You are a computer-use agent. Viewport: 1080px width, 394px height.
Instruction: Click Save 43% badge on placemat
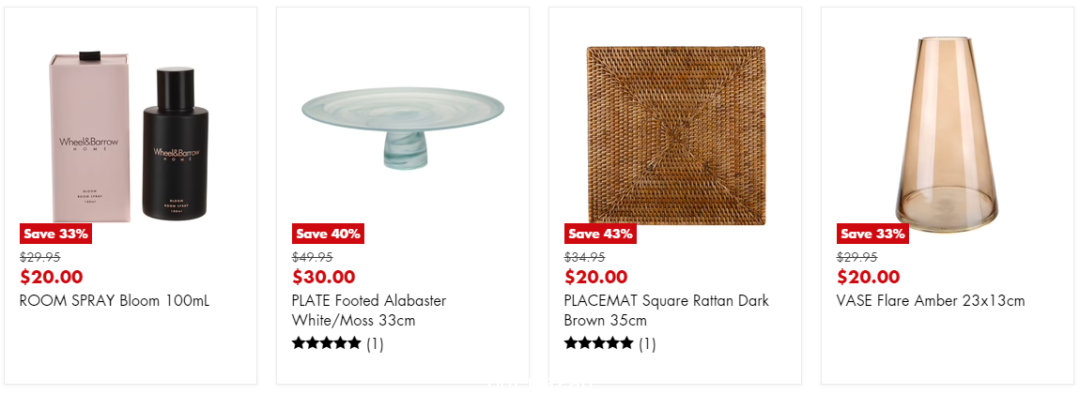tap(600, 234)
